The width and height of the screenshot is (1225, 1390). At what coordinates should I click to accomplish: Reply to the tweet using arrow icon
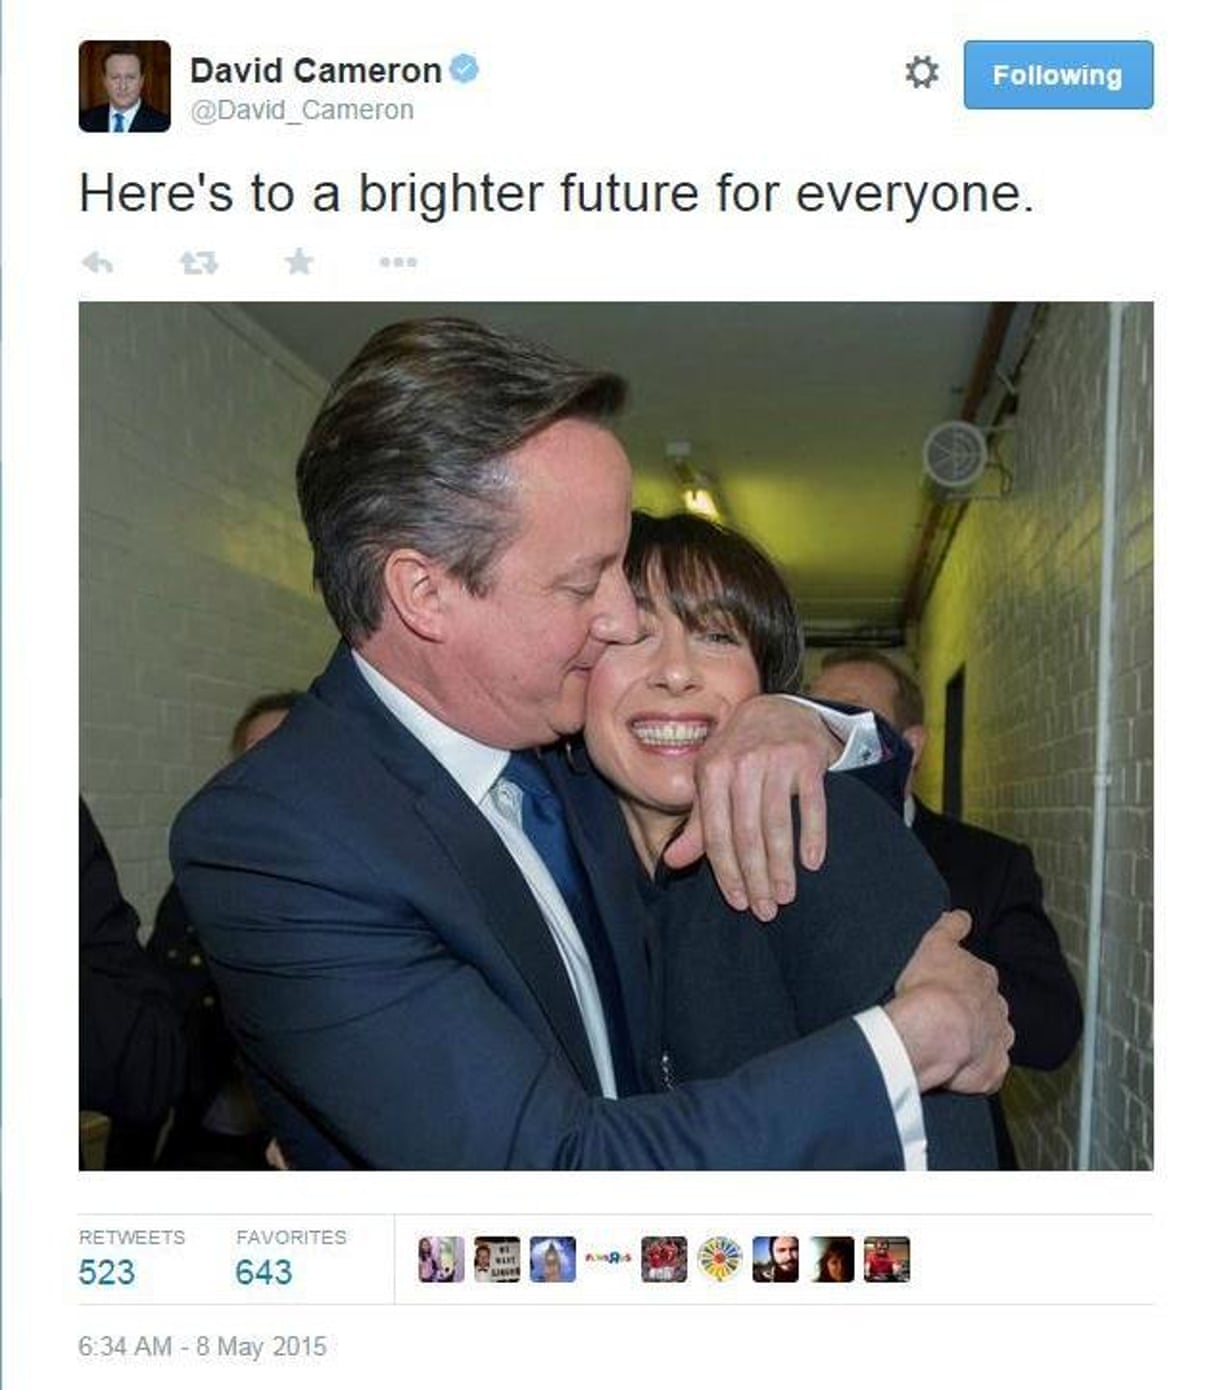[97, 263]
